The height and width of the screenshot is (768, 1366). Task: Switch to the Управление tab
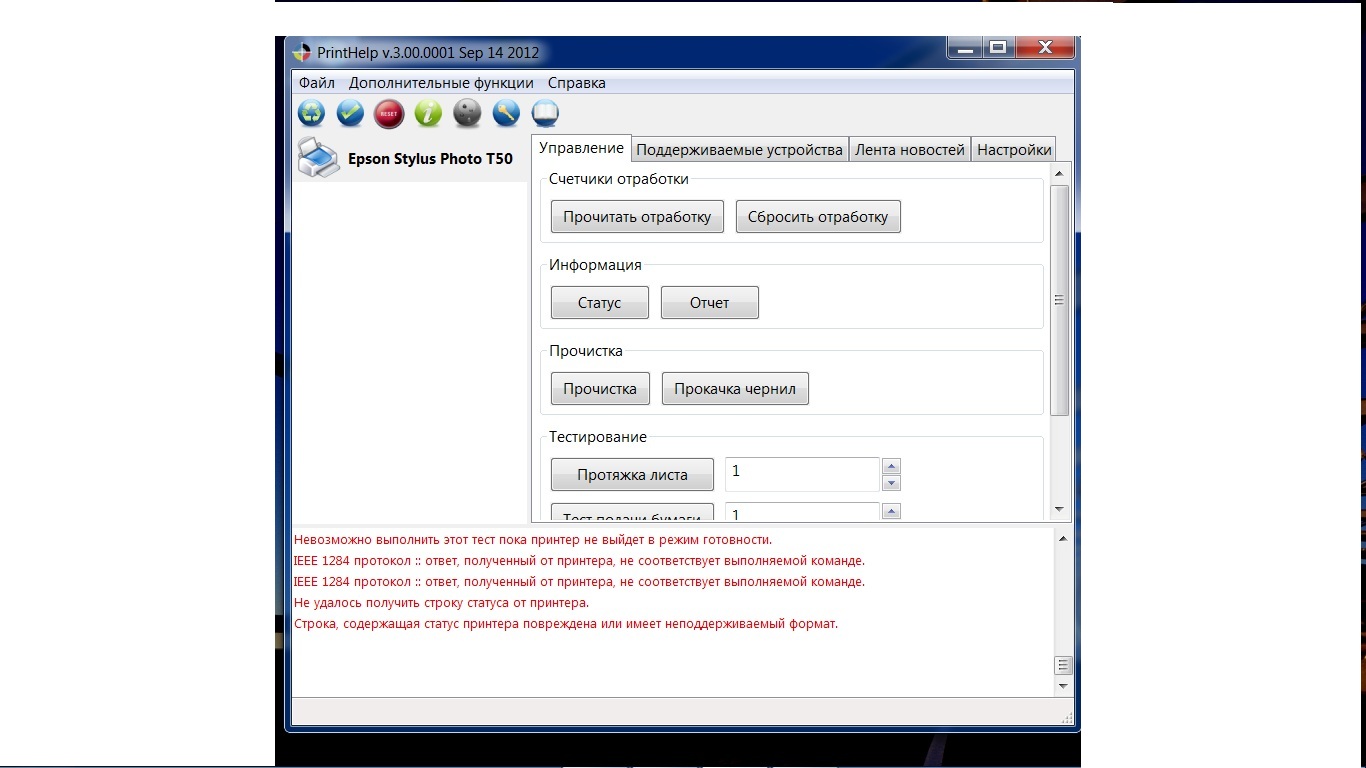pos(581,148)
